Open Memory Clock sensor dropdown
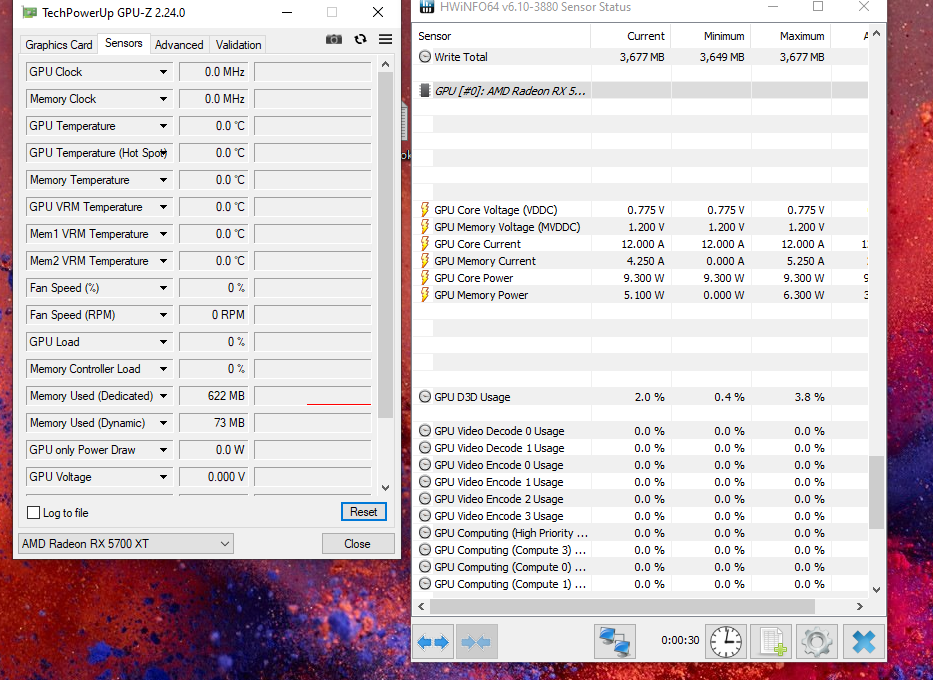This screenshot has height=680, width=933. point(163,99)
